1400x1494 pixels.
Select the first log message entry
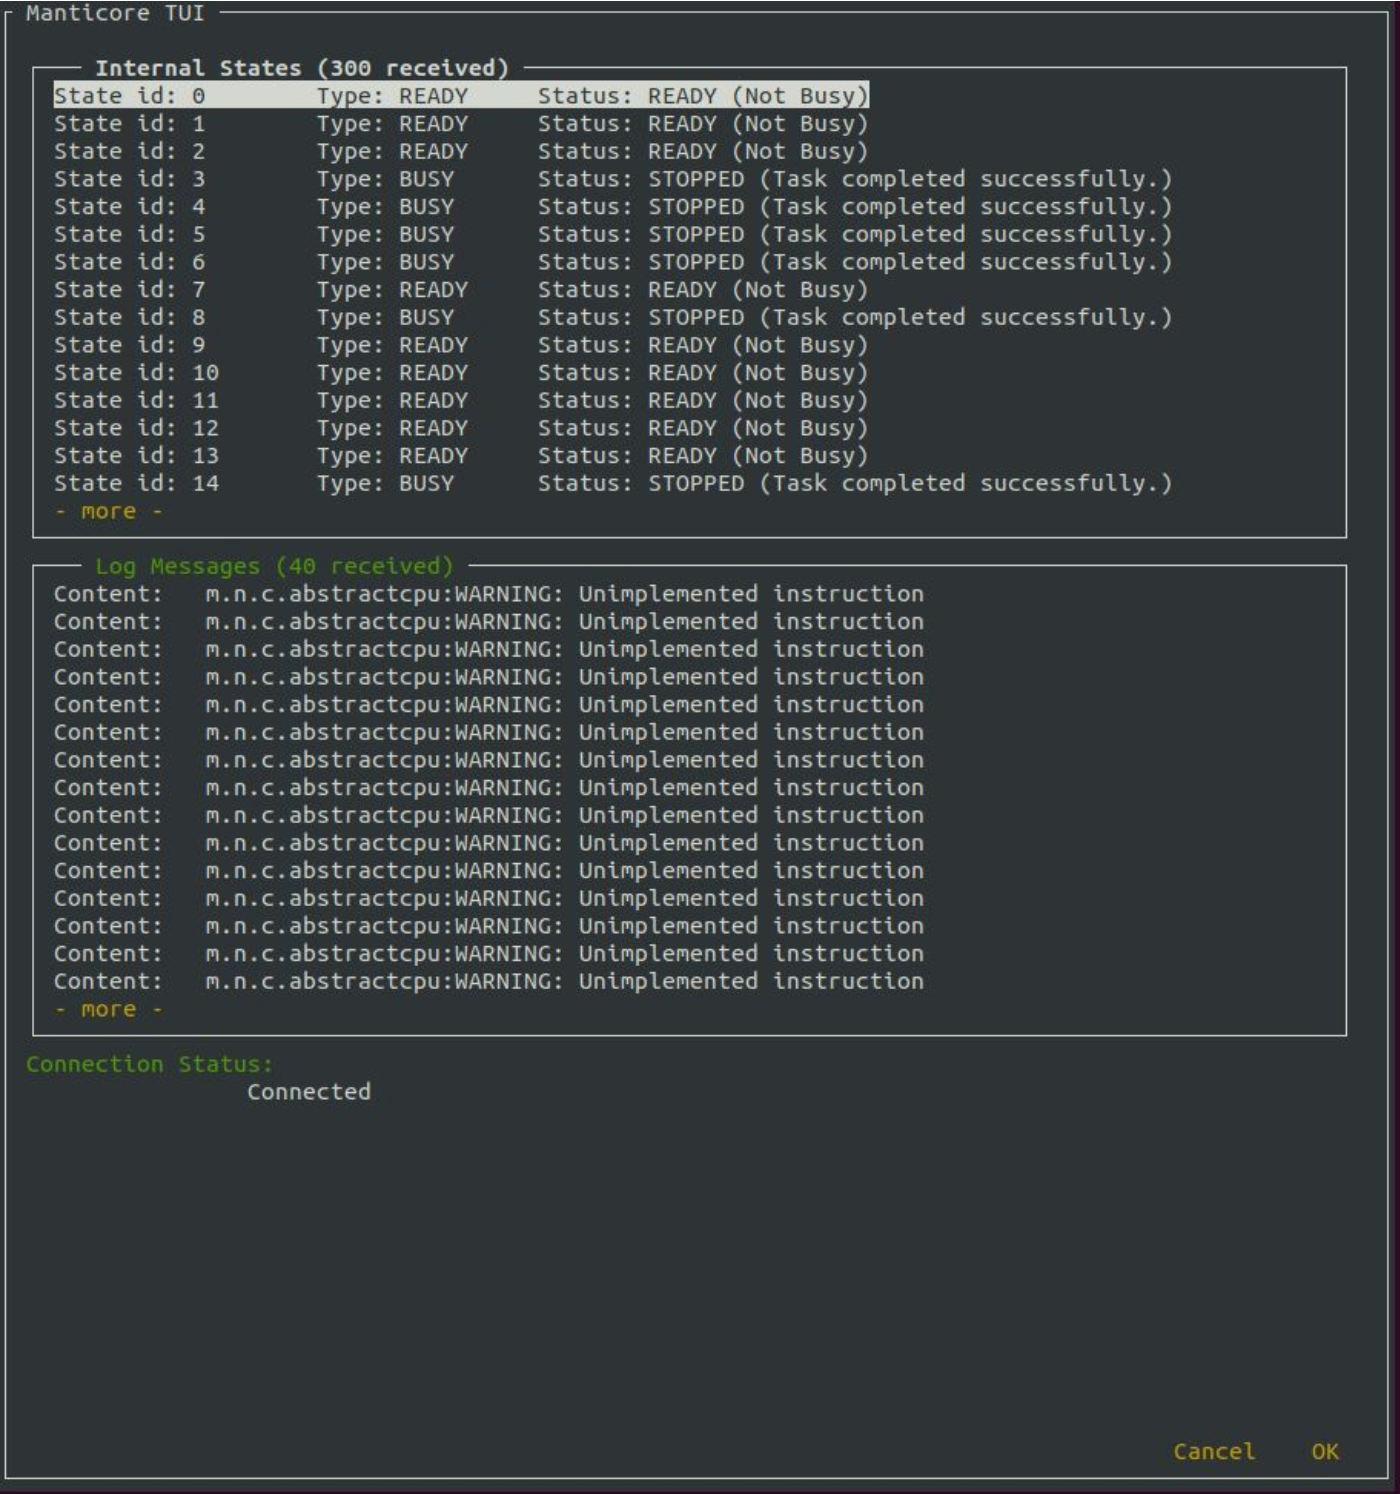(x=488, y=594)
